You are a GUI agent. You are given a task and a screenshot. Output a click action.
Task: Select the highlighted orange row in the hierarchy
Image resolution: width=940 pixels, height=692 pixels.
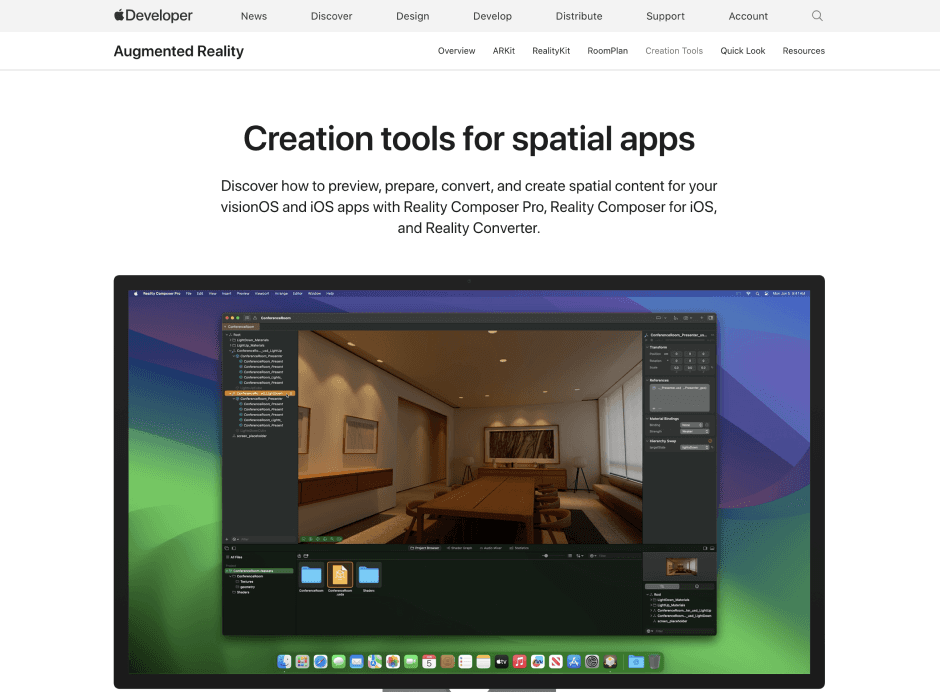(x=260, y=393)
